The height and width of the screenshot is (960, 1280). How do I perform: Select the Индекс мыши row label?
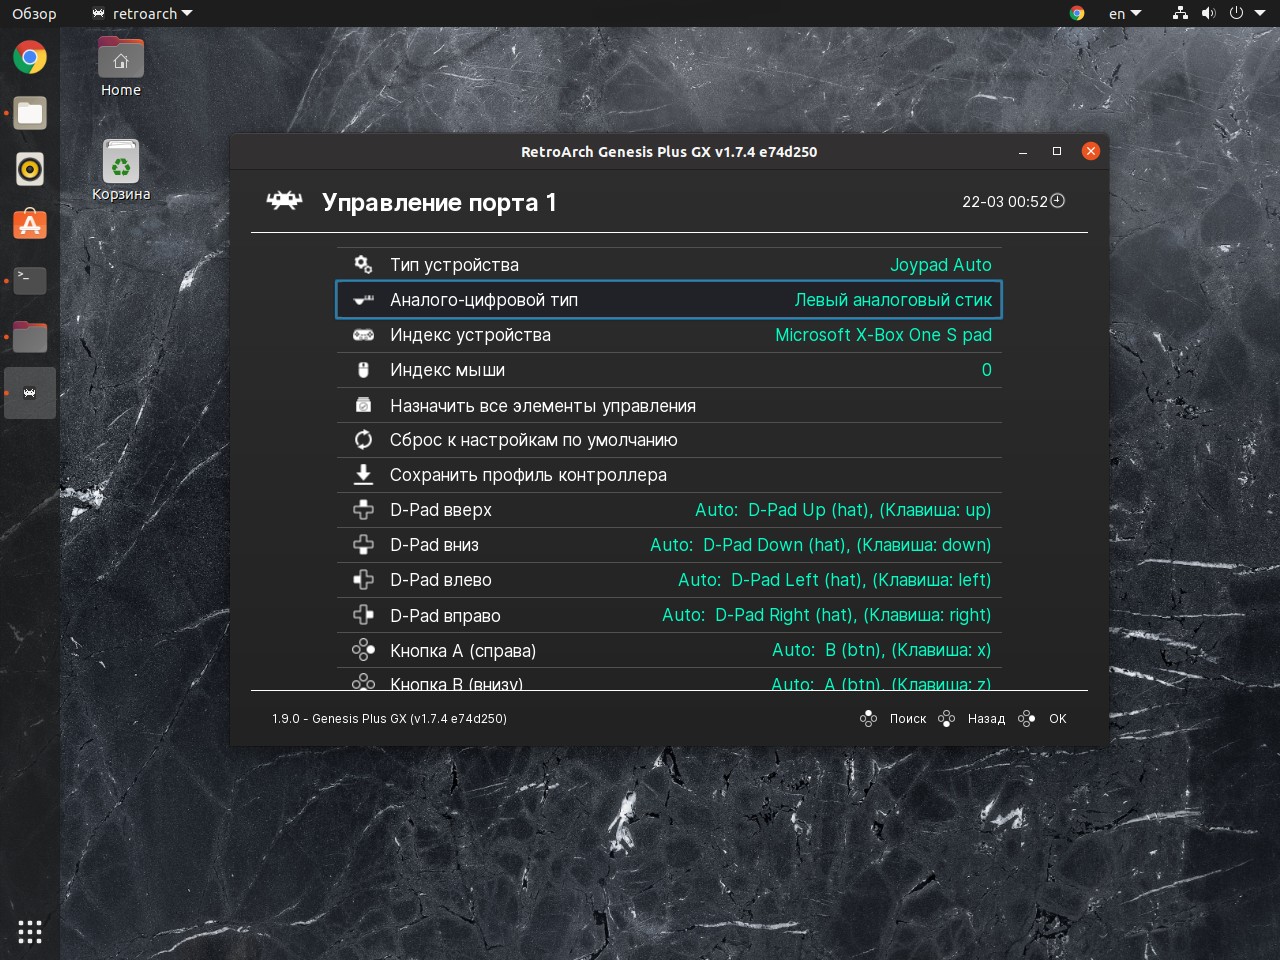coord(447,370)
